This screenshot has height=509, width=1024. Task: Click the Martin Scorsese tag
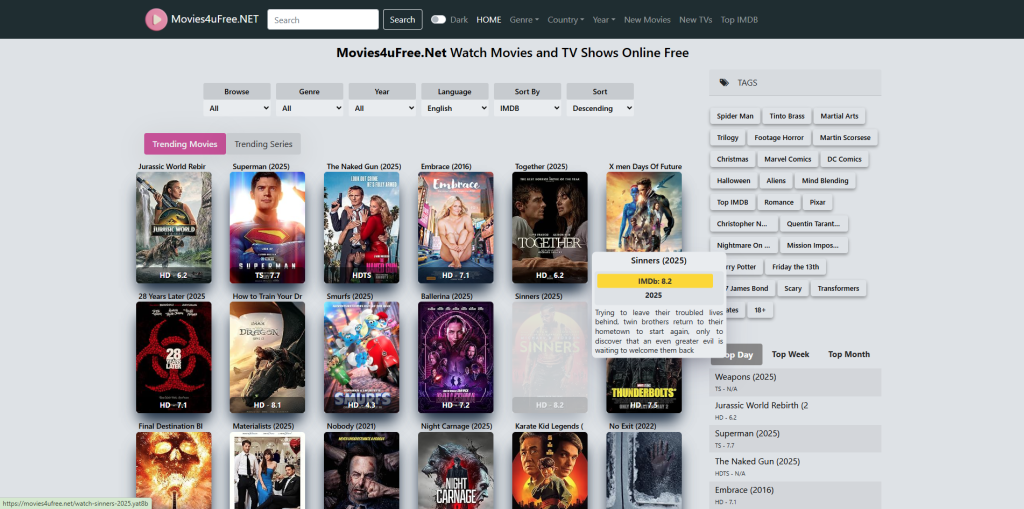point(845,138)
